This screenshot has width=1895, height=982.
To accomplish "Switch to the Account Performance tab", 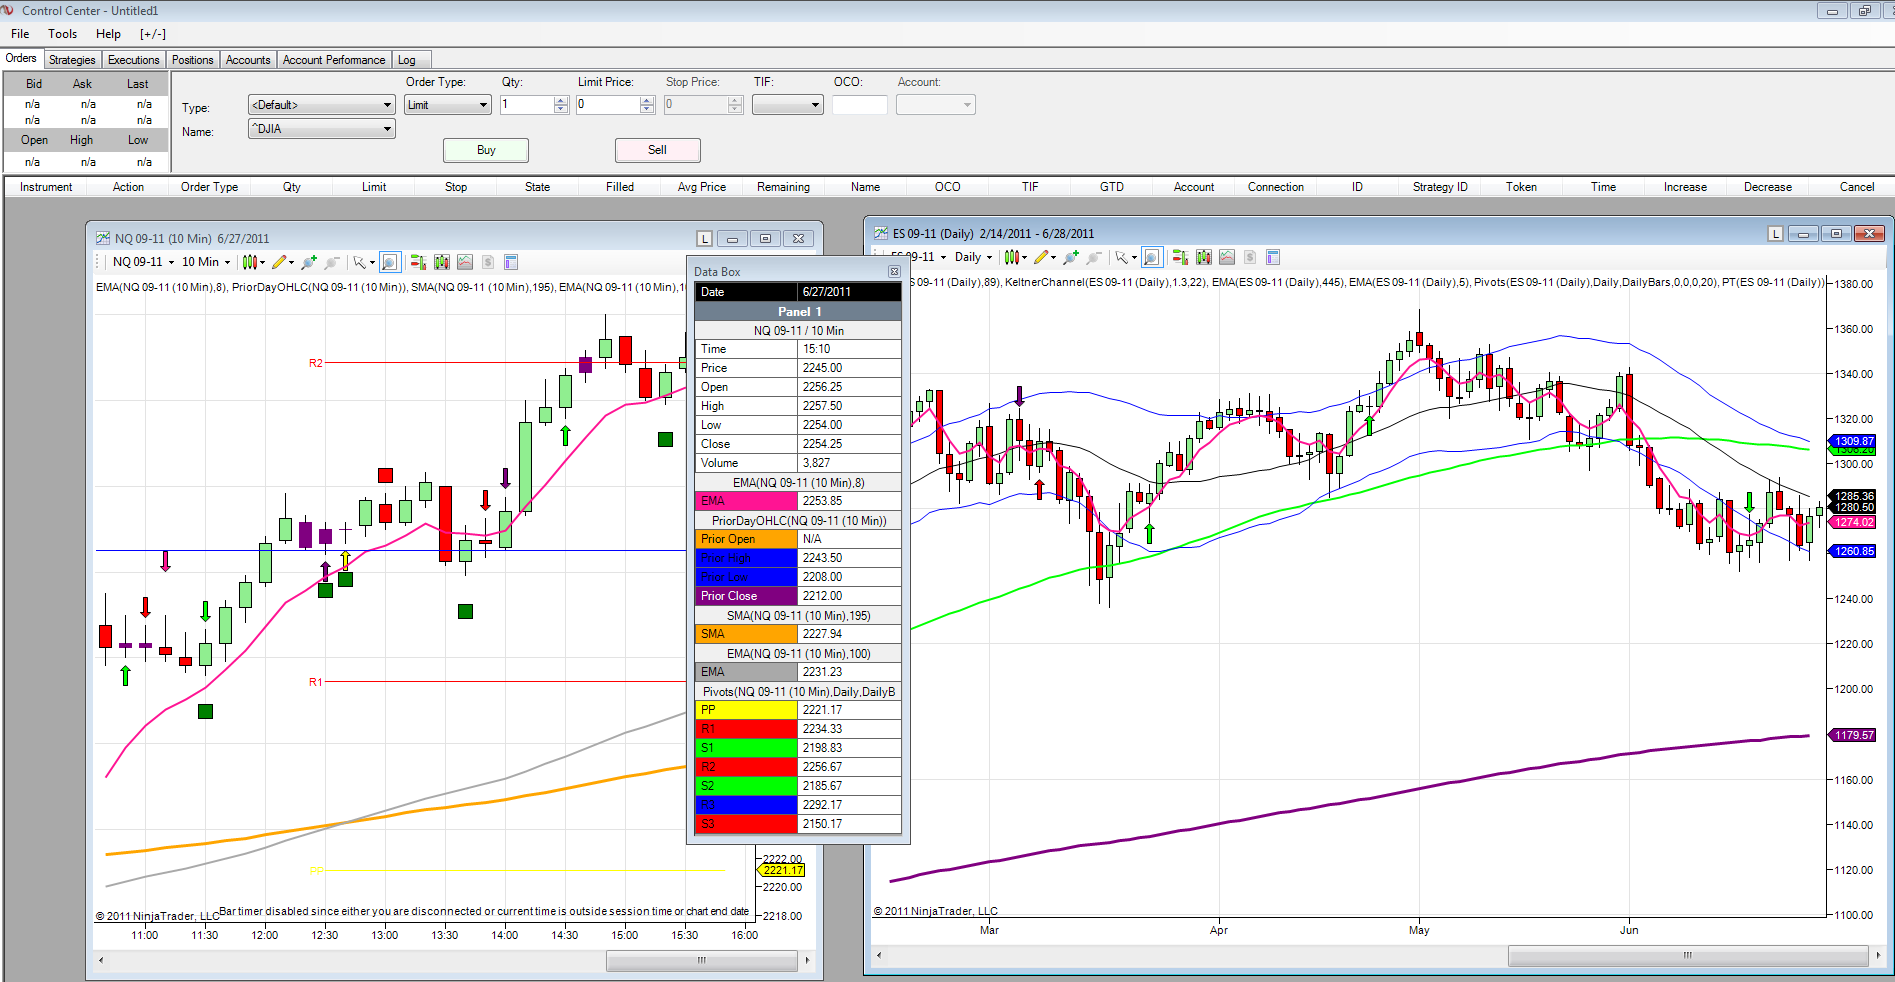I will (x=334, y=60).
